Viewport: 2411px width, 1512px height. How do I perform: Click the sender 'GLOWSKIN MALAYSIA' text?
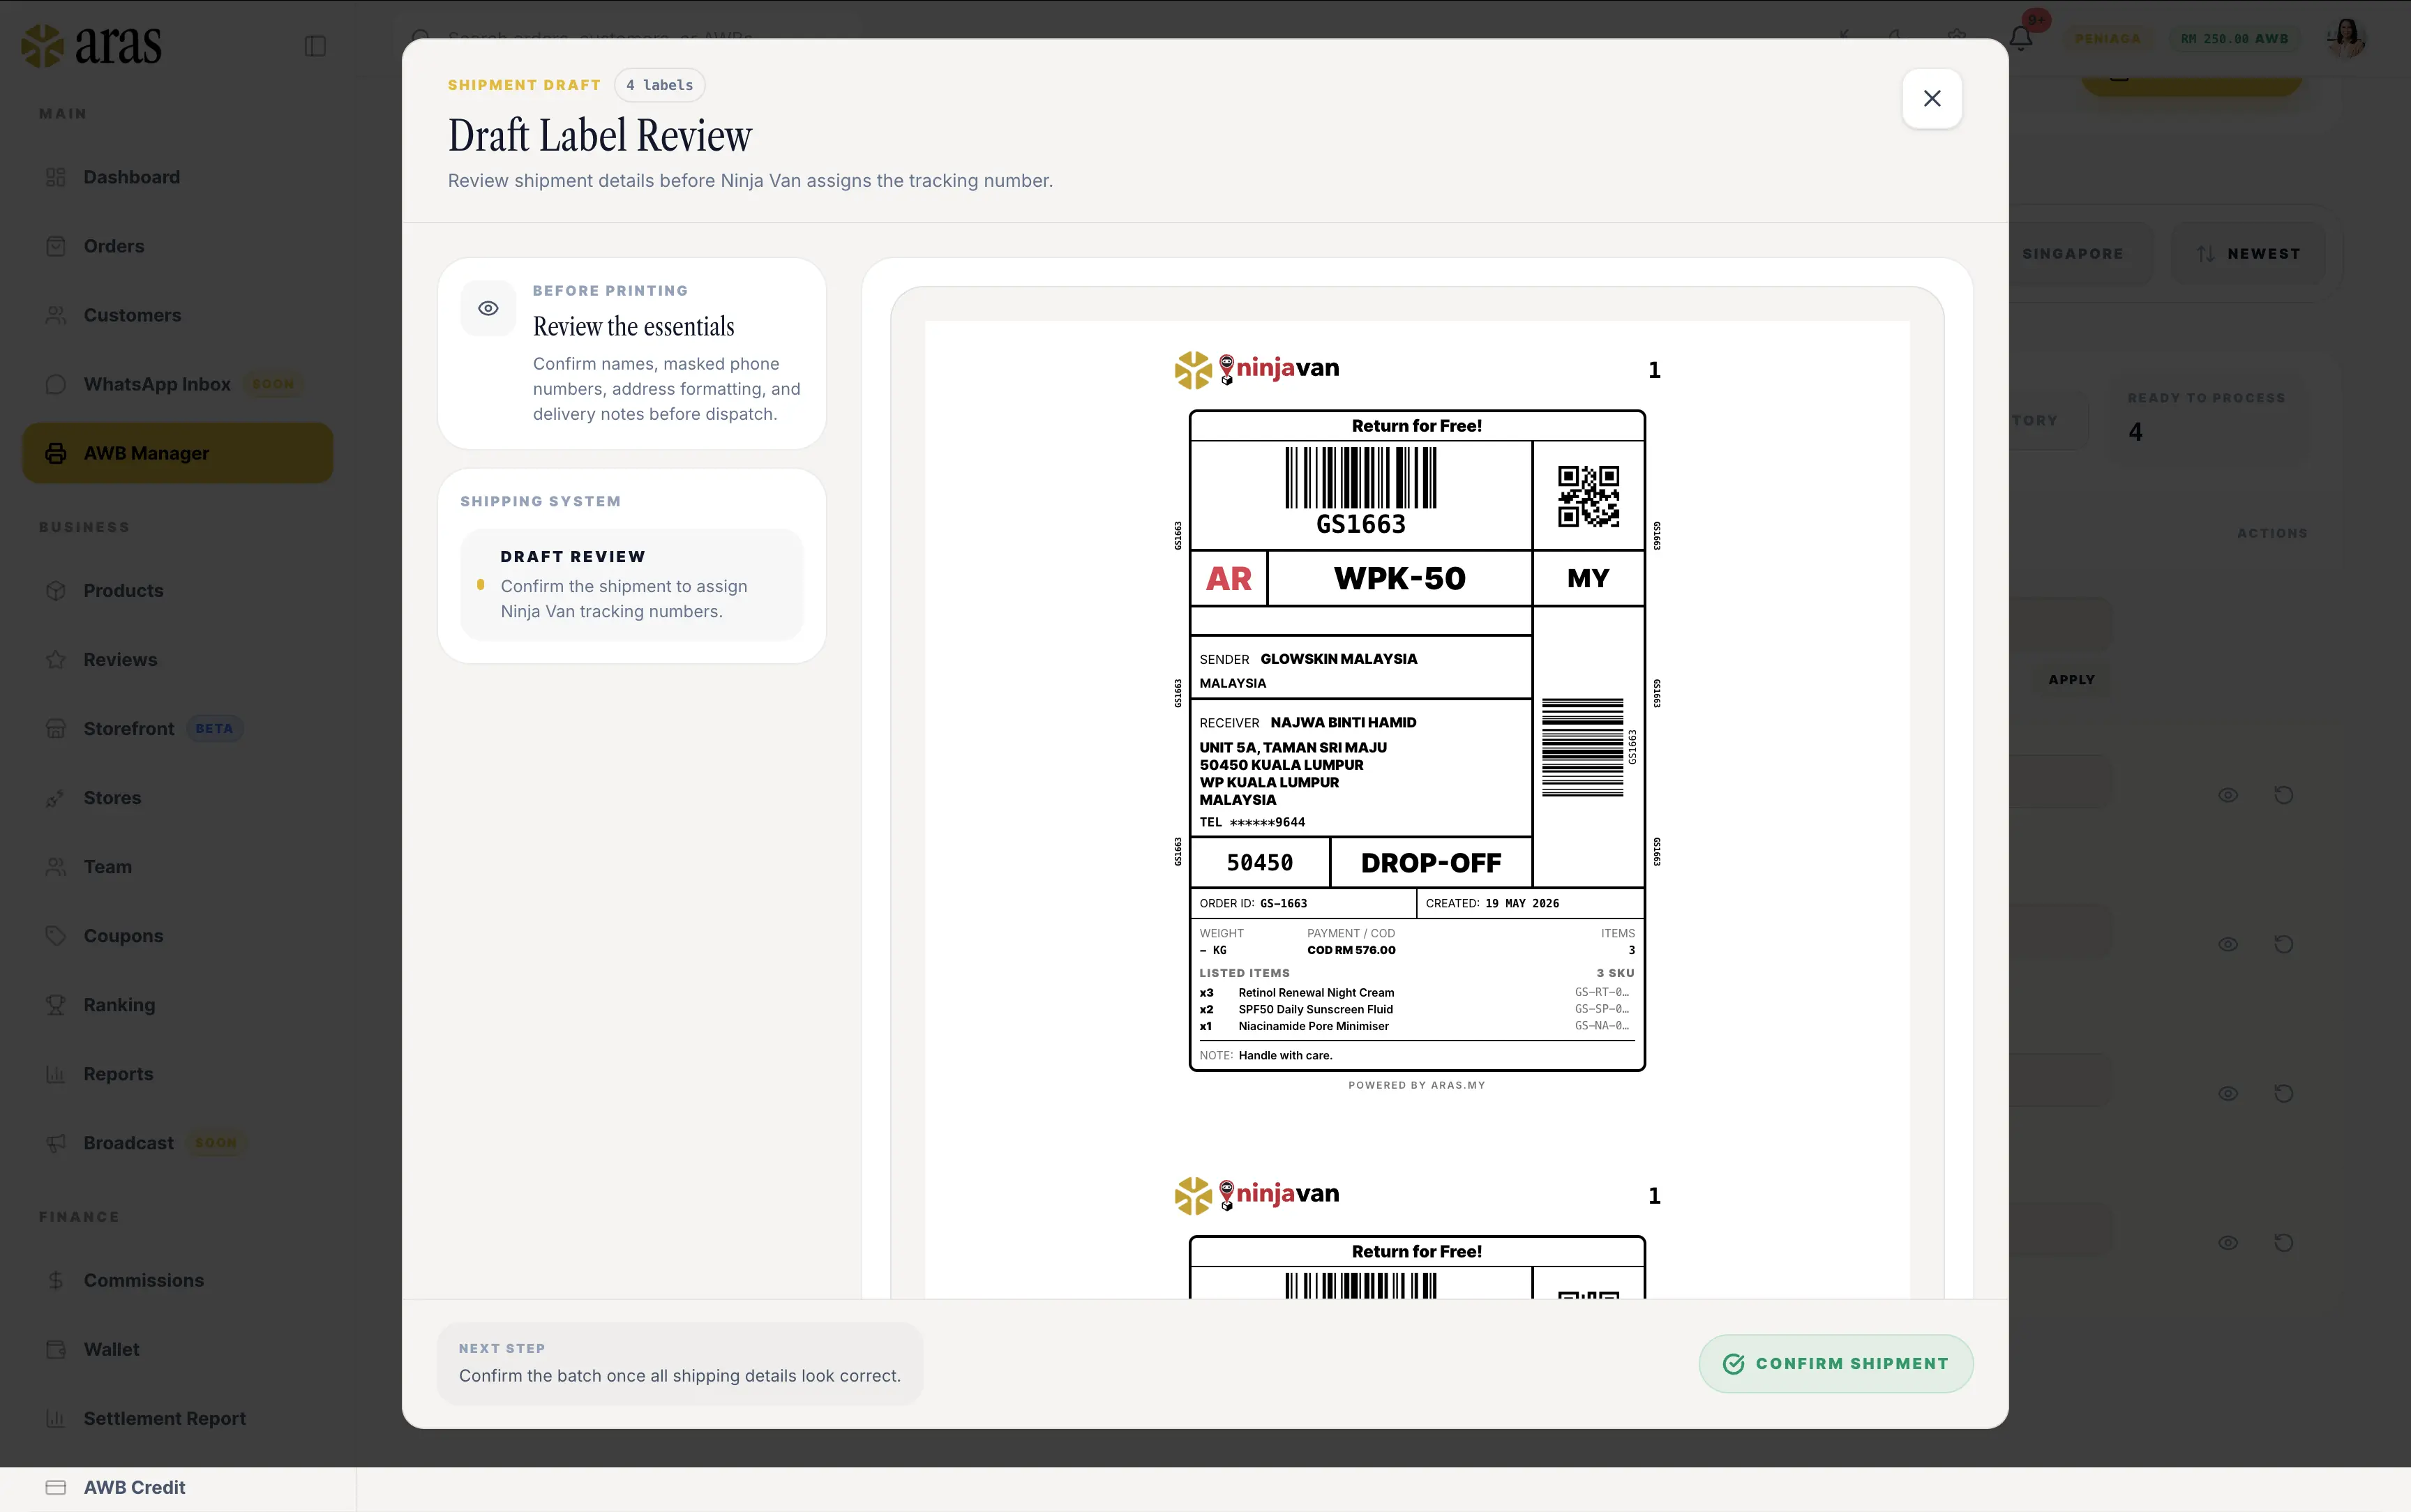[1339, 659]
